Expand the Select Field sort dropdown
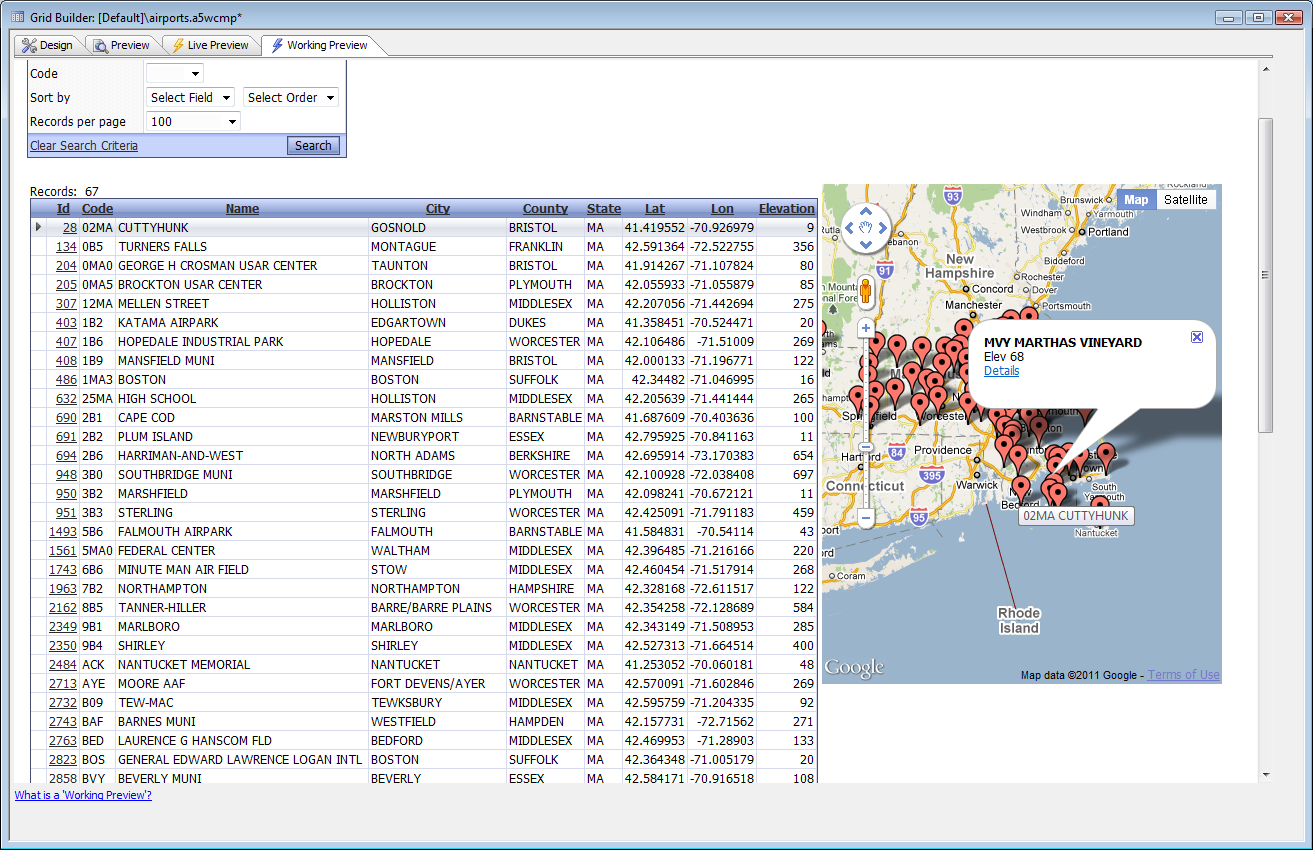This screenshot has width=1313, height=850. click(x=190, y=97)
